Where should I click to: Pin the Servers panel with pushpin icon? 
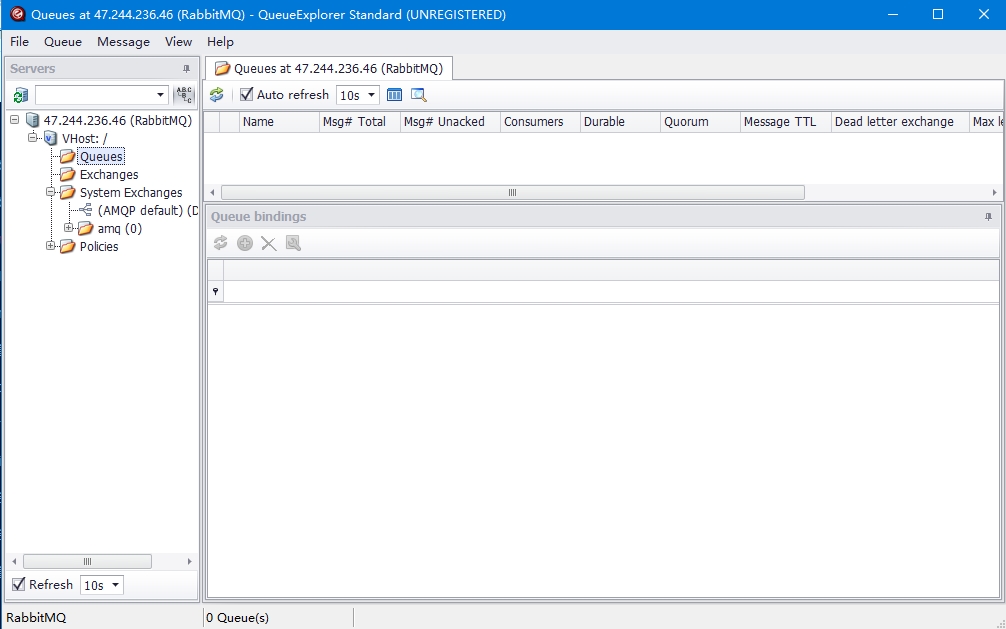186,69
